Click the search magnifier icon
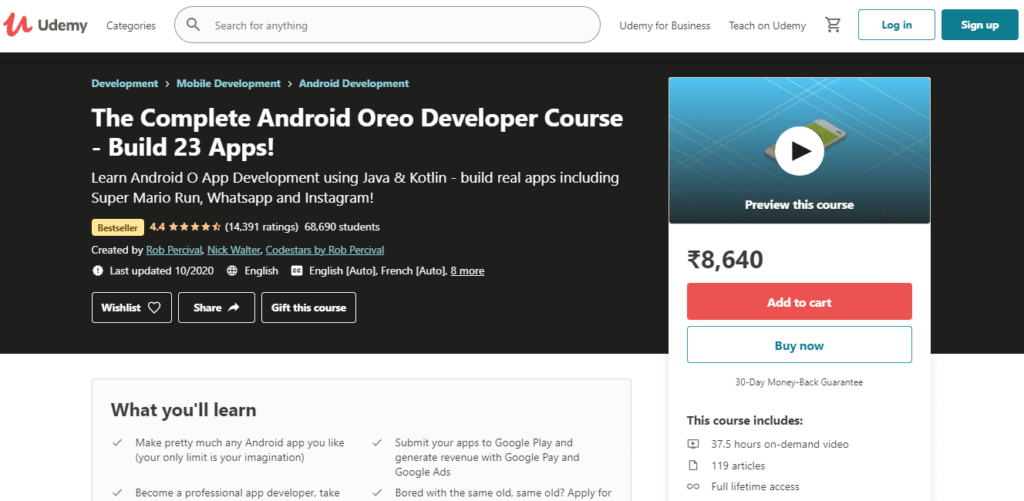The height and width of the screenshot is (501, 1024). coord(193,25)
